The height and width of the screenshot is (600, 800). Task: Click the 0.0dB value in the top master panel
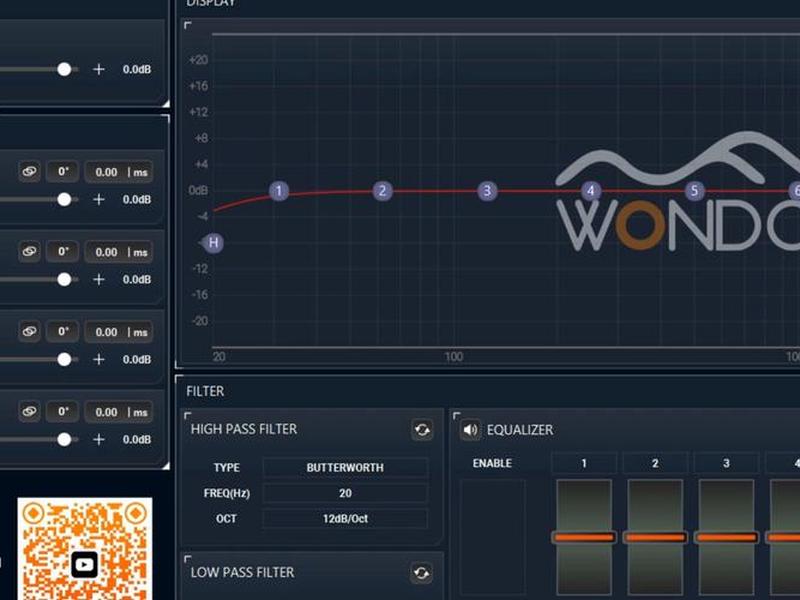tap(137, 69)
